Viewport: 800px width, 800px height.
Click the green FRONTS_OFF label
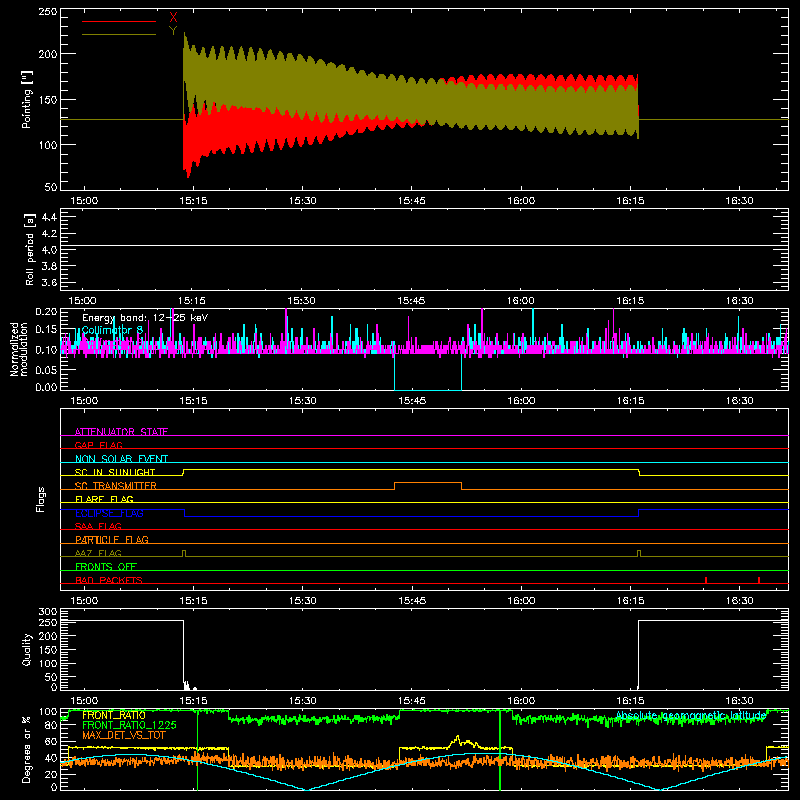pos(106,567)
